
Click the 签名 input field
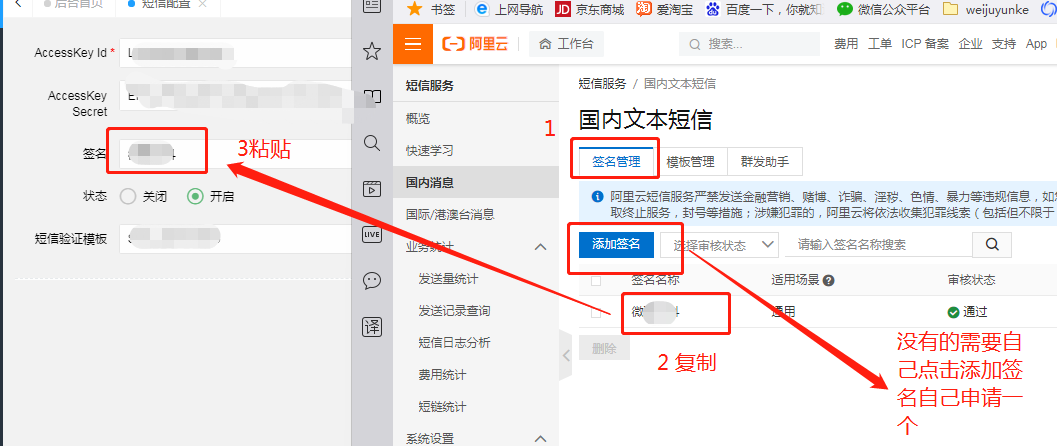click(x=235, y=154)
